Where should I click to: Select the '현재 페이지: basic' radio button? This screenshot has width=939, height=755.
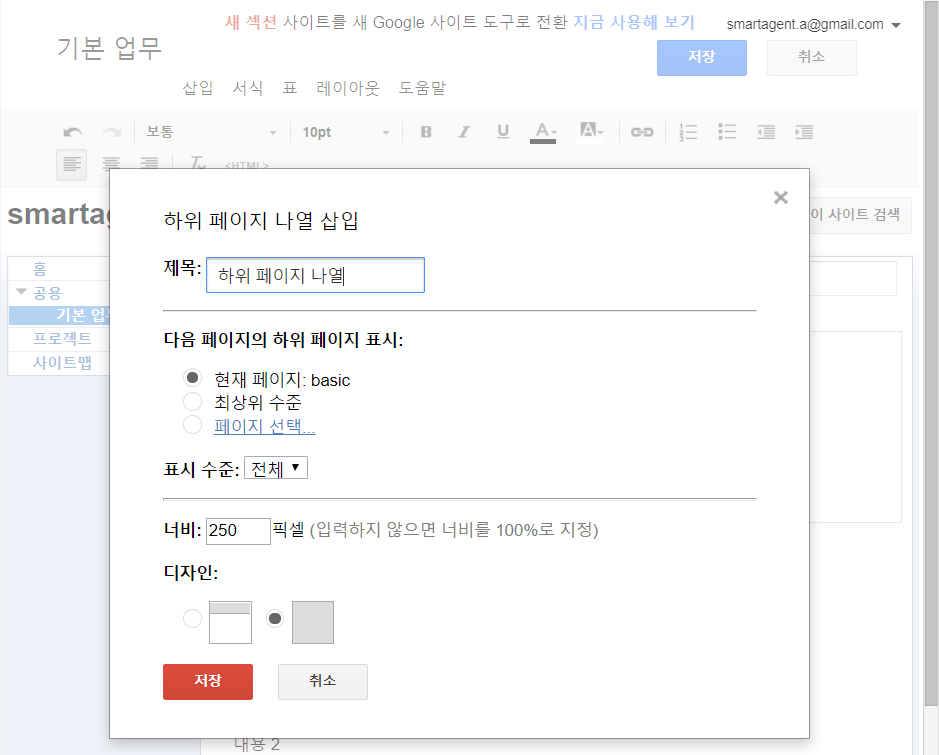[x=193, y=379]
